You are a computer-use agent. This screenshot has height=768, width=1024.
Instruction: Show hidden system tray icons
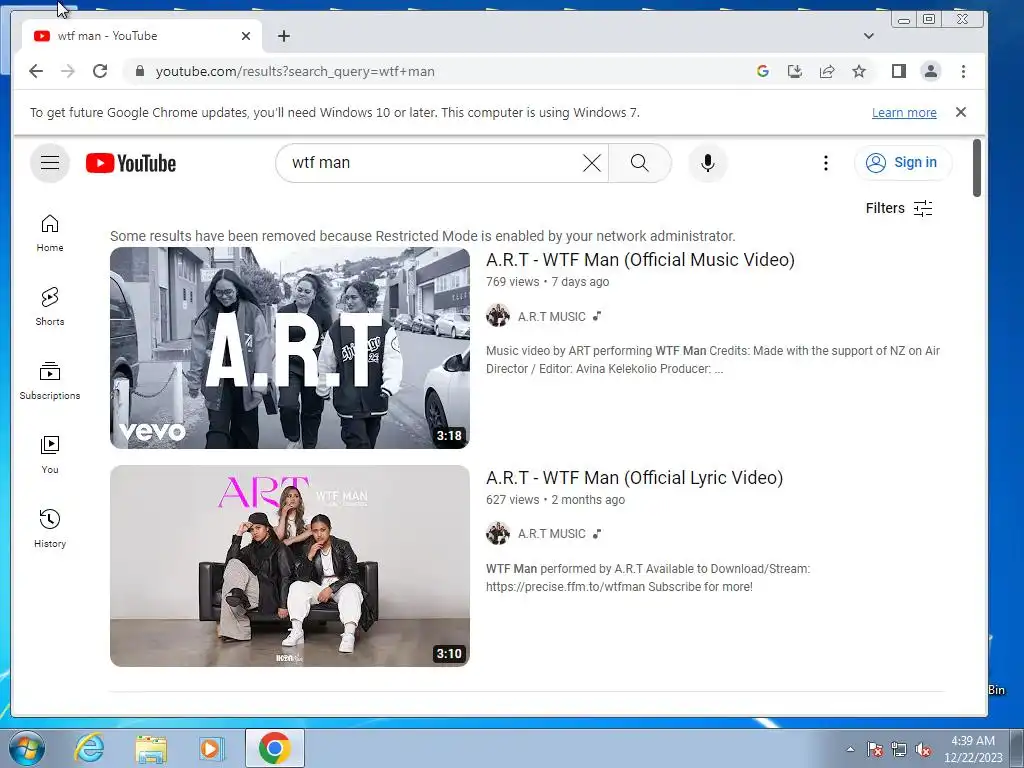pos(850,749)
